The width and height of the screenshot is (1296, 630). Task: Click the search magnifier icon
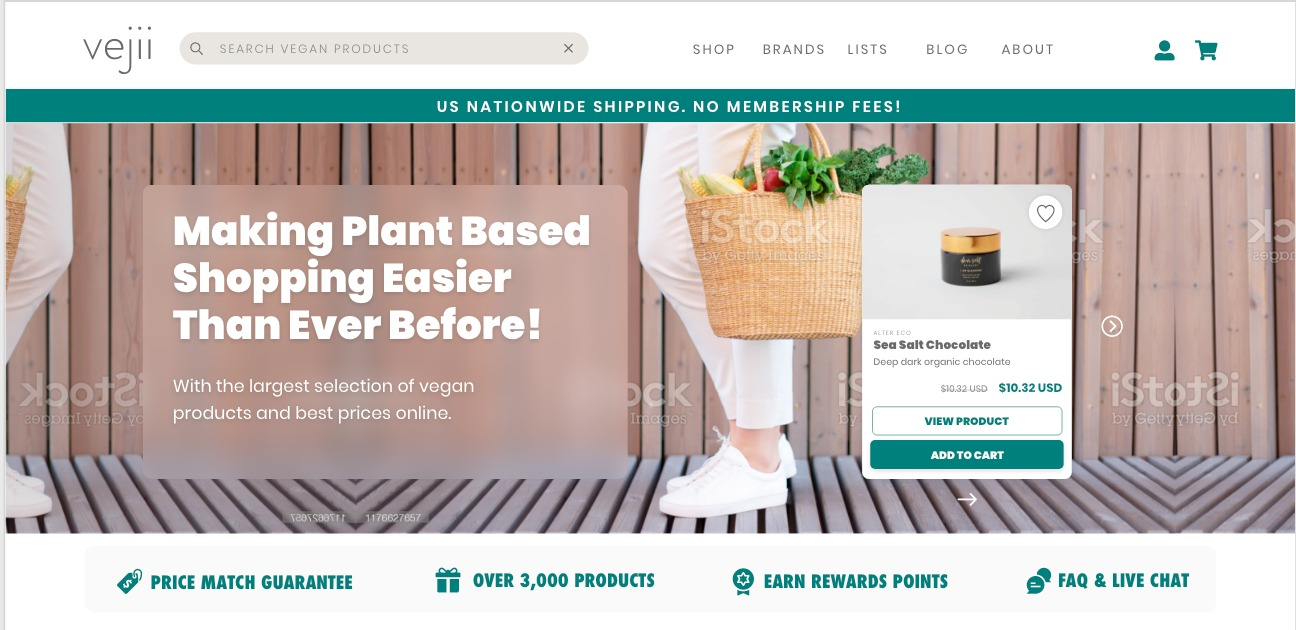pos(197,48)
